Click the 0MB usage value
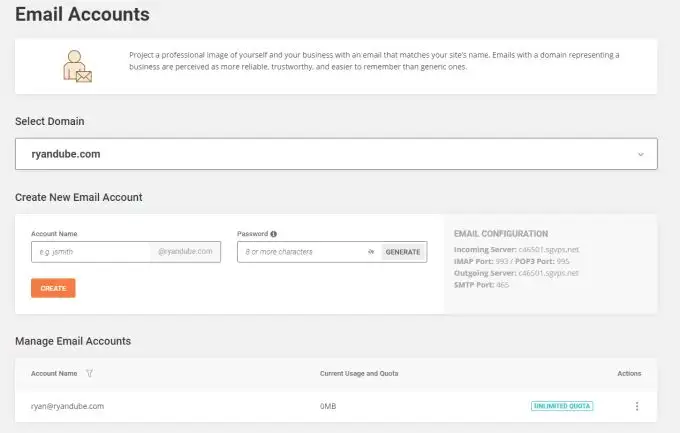This screenshot has height=433, width=680. (328, 406)
